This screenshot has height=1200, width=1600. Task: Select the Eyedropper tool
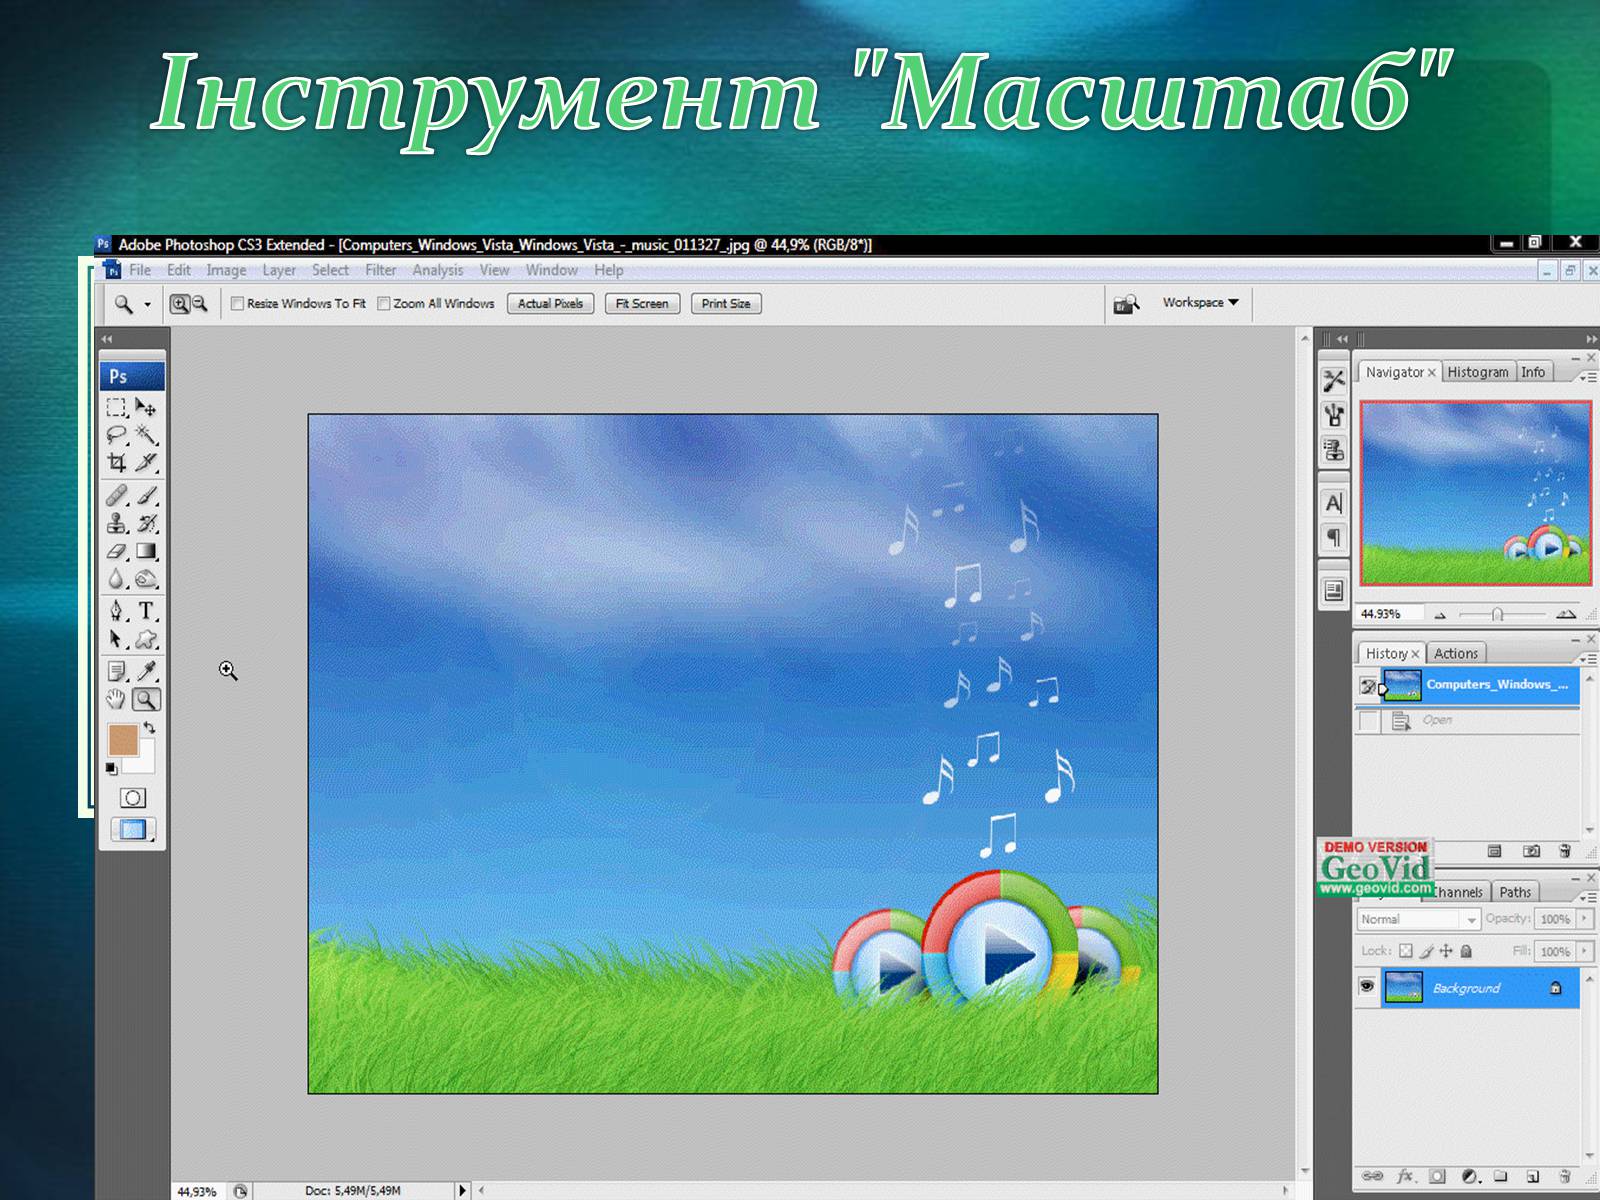(146, 671)
